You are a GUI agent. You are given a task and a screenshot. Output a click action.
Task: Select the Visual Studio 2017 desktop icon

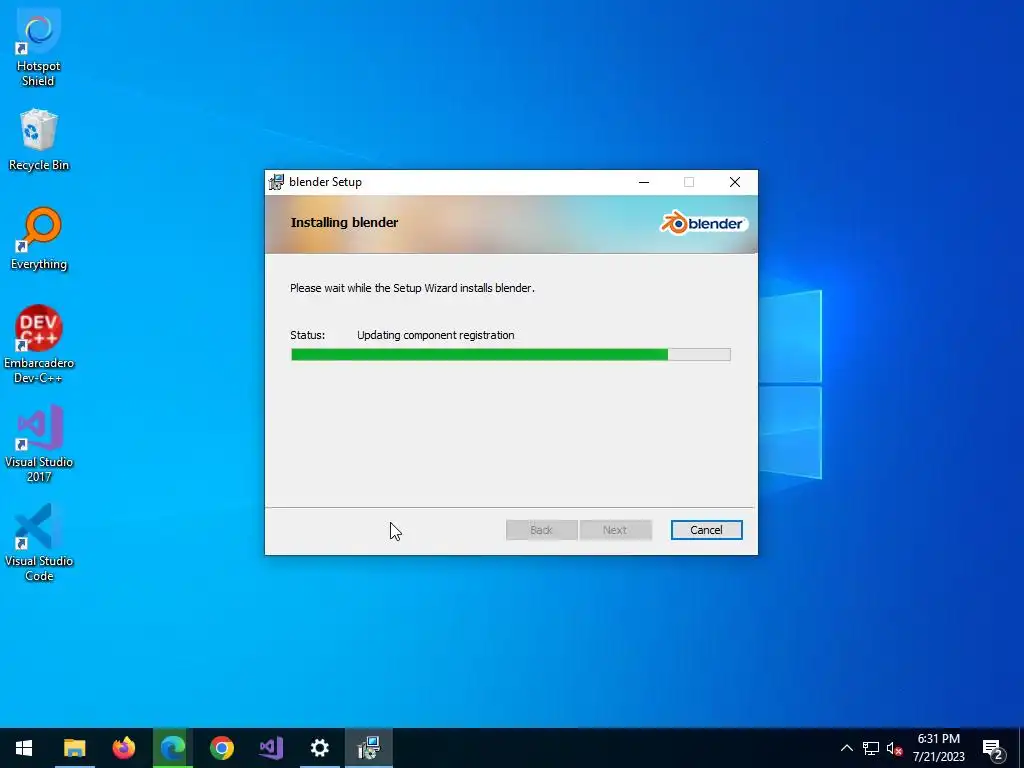pos(39,443)
